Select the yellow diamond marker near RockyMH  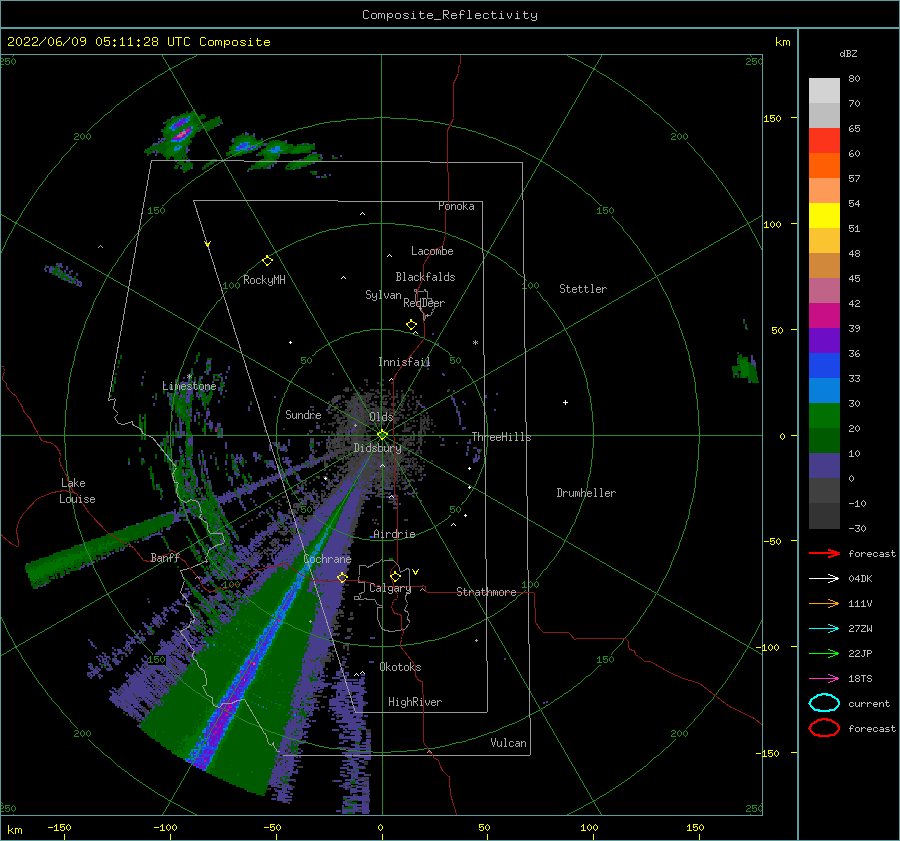tap(267, 261)
